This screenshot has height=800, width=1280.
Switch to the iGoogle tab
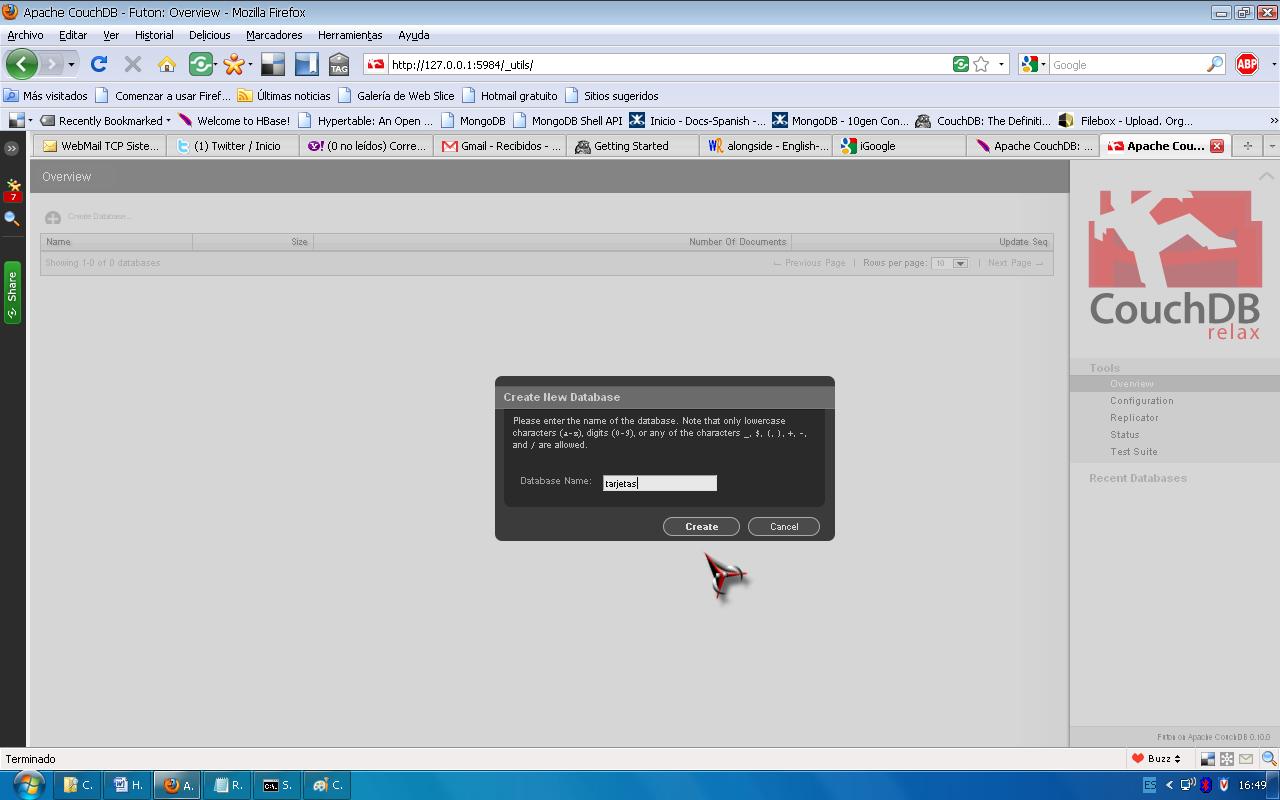[900, 146]
